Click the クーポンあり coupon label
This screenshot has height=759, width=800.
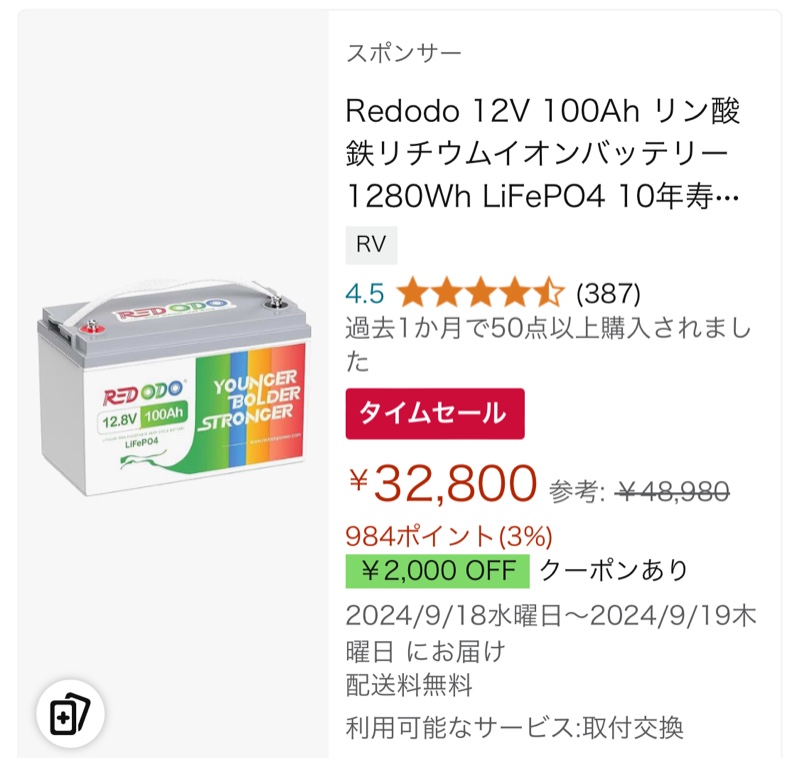point(614,570)
